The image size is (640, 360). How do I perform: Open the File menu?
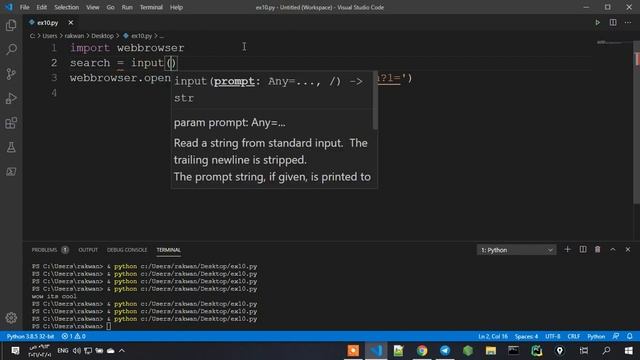tap(24, 7)
